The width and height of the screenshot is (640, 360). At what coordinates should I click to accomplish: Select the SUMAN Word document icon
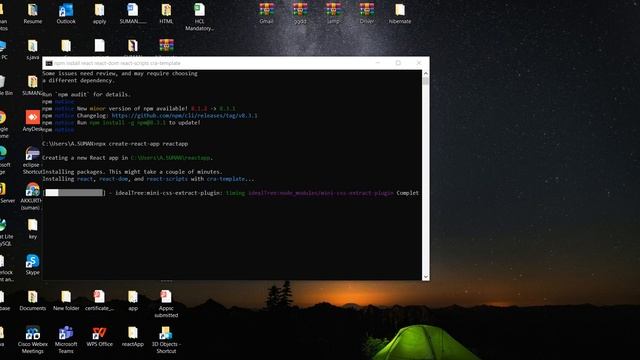pyautogui.click(x=133, y=14)
